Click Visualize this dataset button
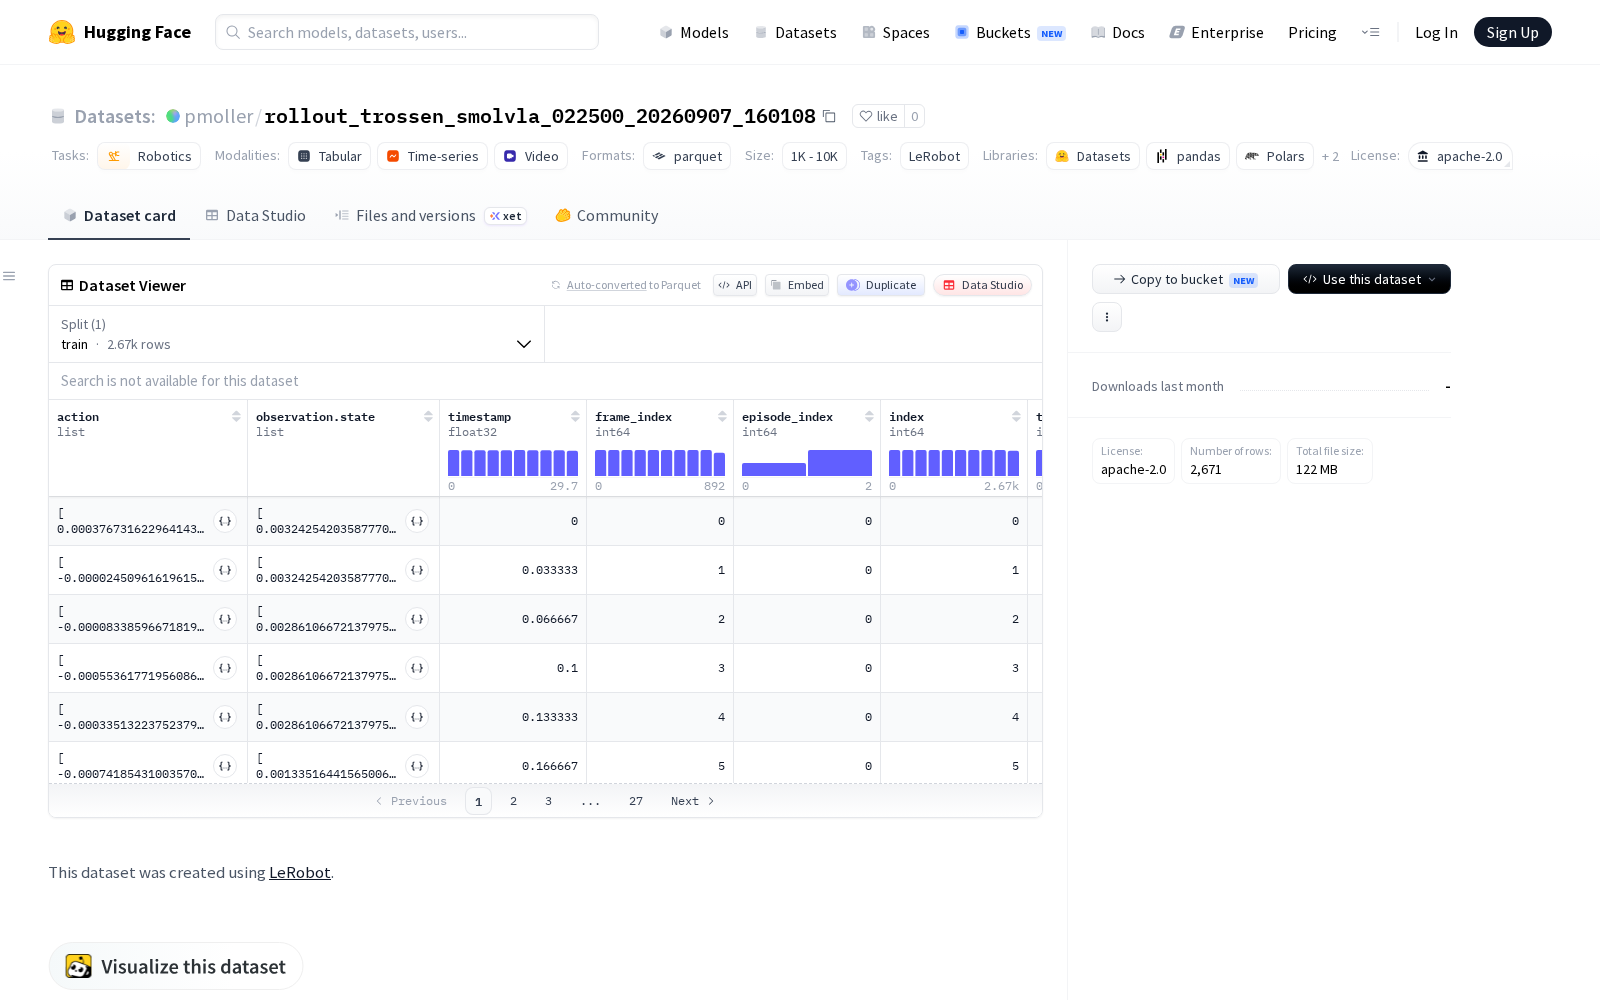This screenshot has width=1600, height=1000. 176,966
